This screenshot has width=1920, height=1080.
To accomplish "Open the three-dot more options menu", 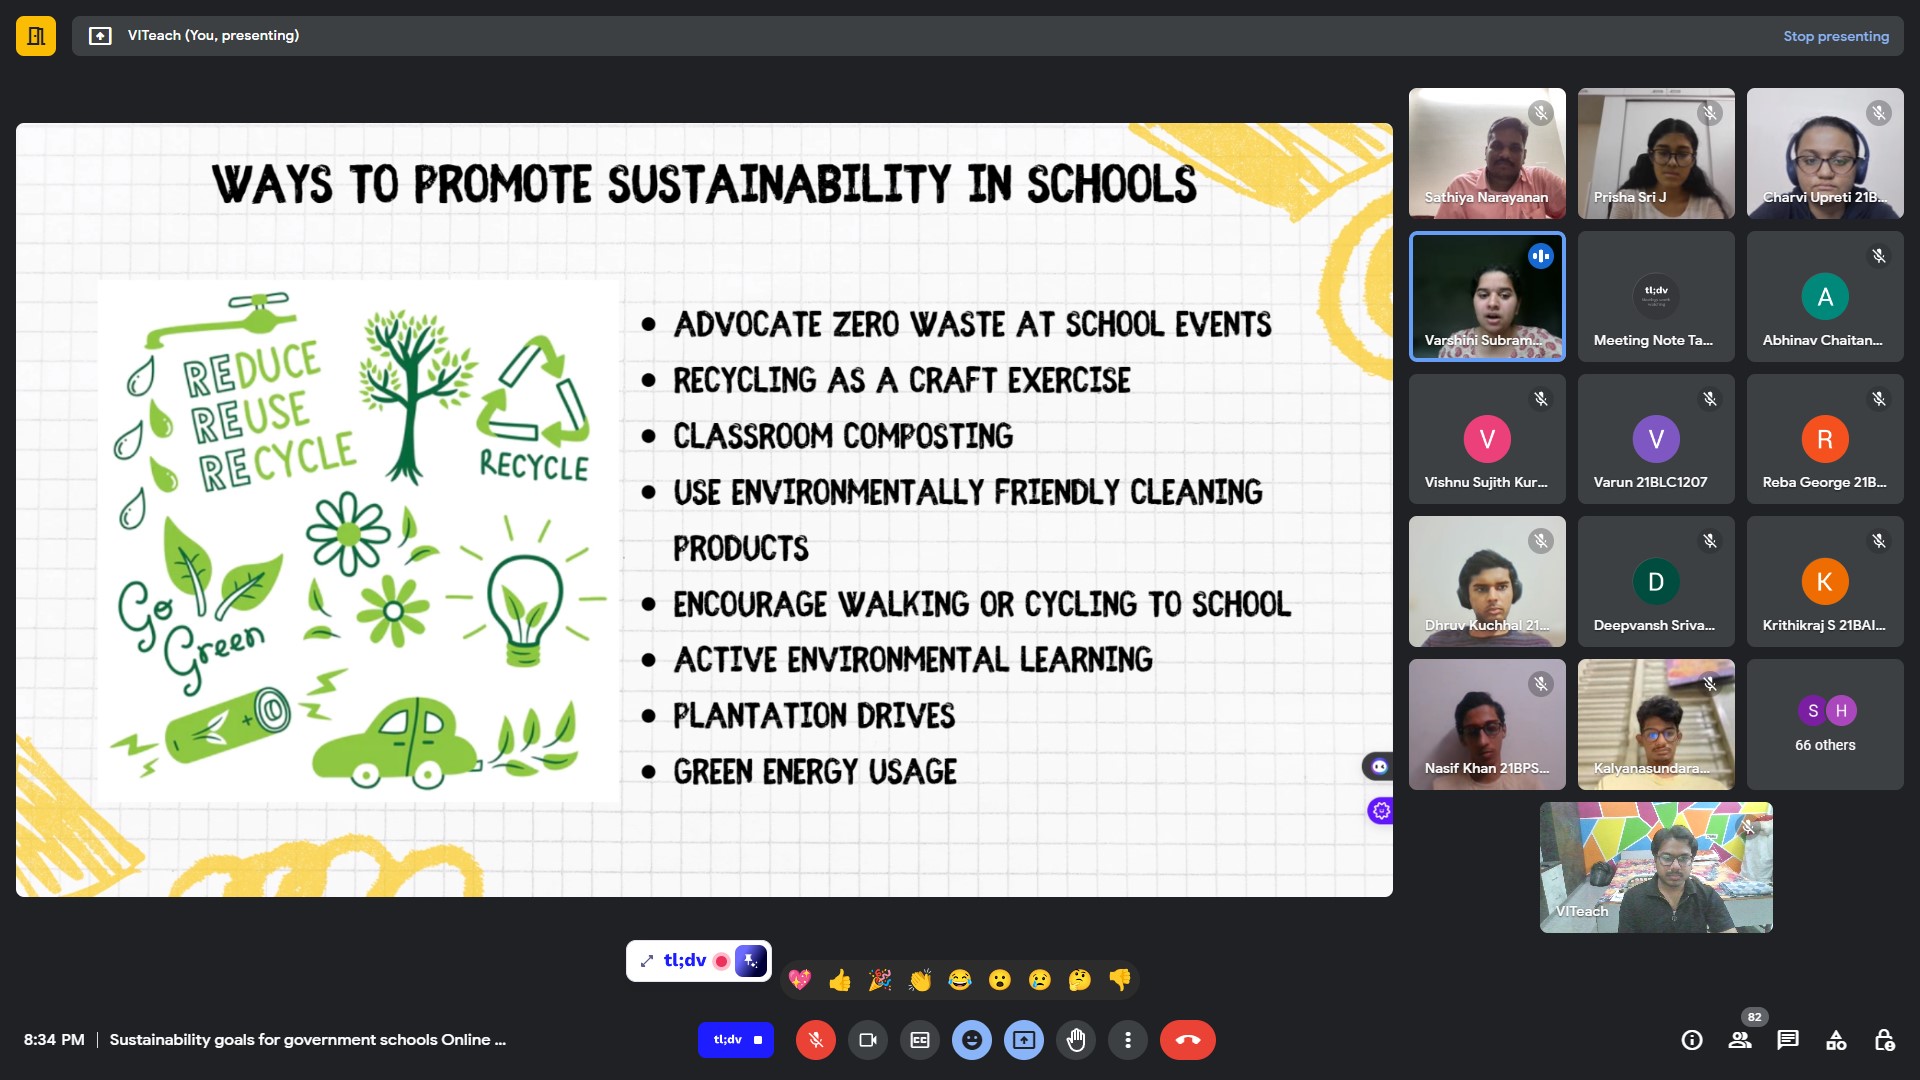I will tap(1127, 1040).
